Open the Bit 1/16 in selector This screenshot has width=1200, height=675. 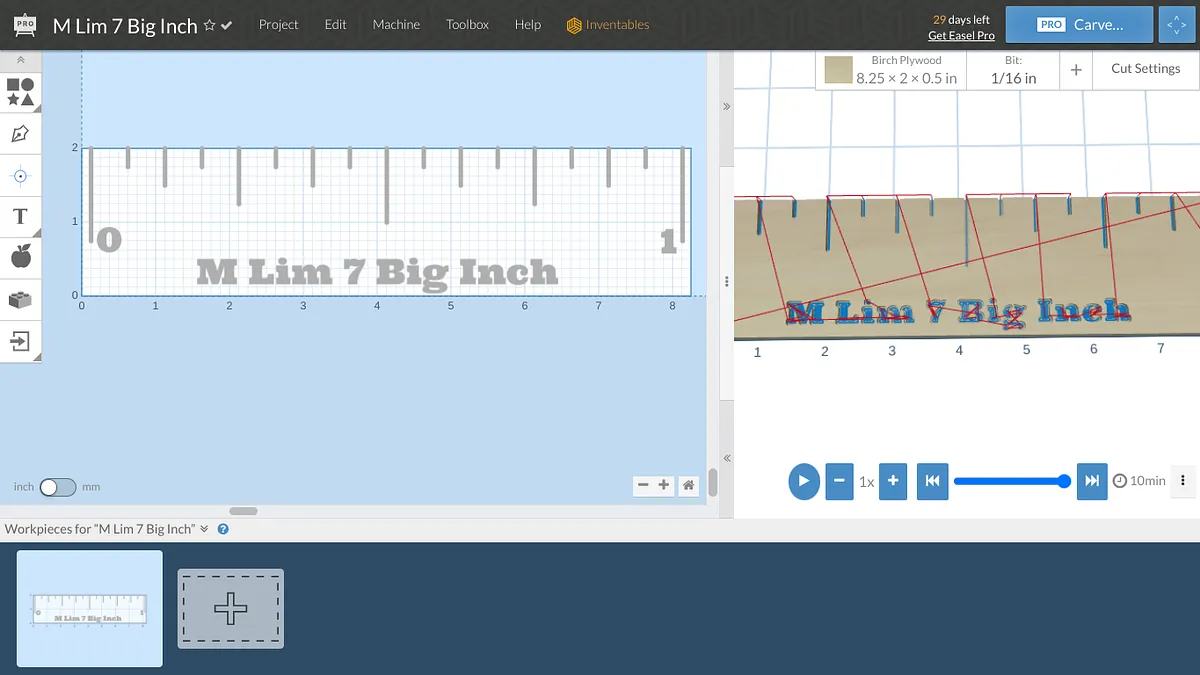pos(1013,70)
